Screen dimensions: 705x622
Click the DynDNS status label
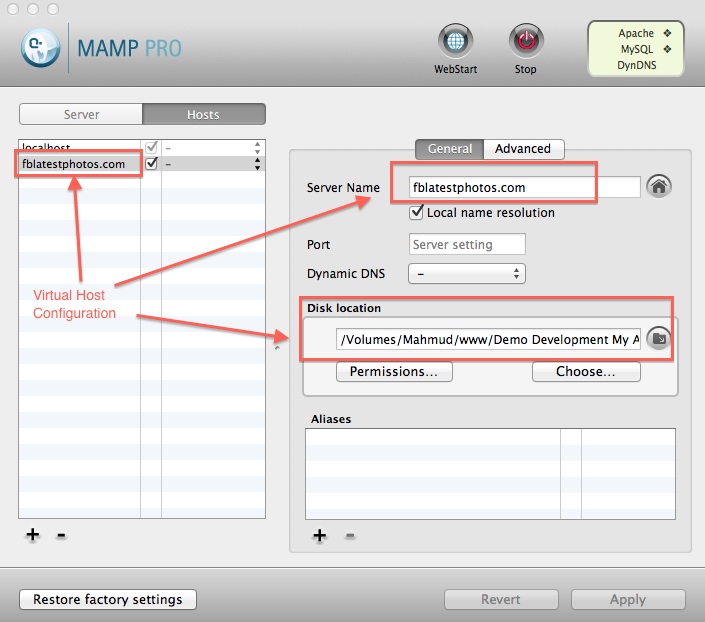click(x=636, y=65)
